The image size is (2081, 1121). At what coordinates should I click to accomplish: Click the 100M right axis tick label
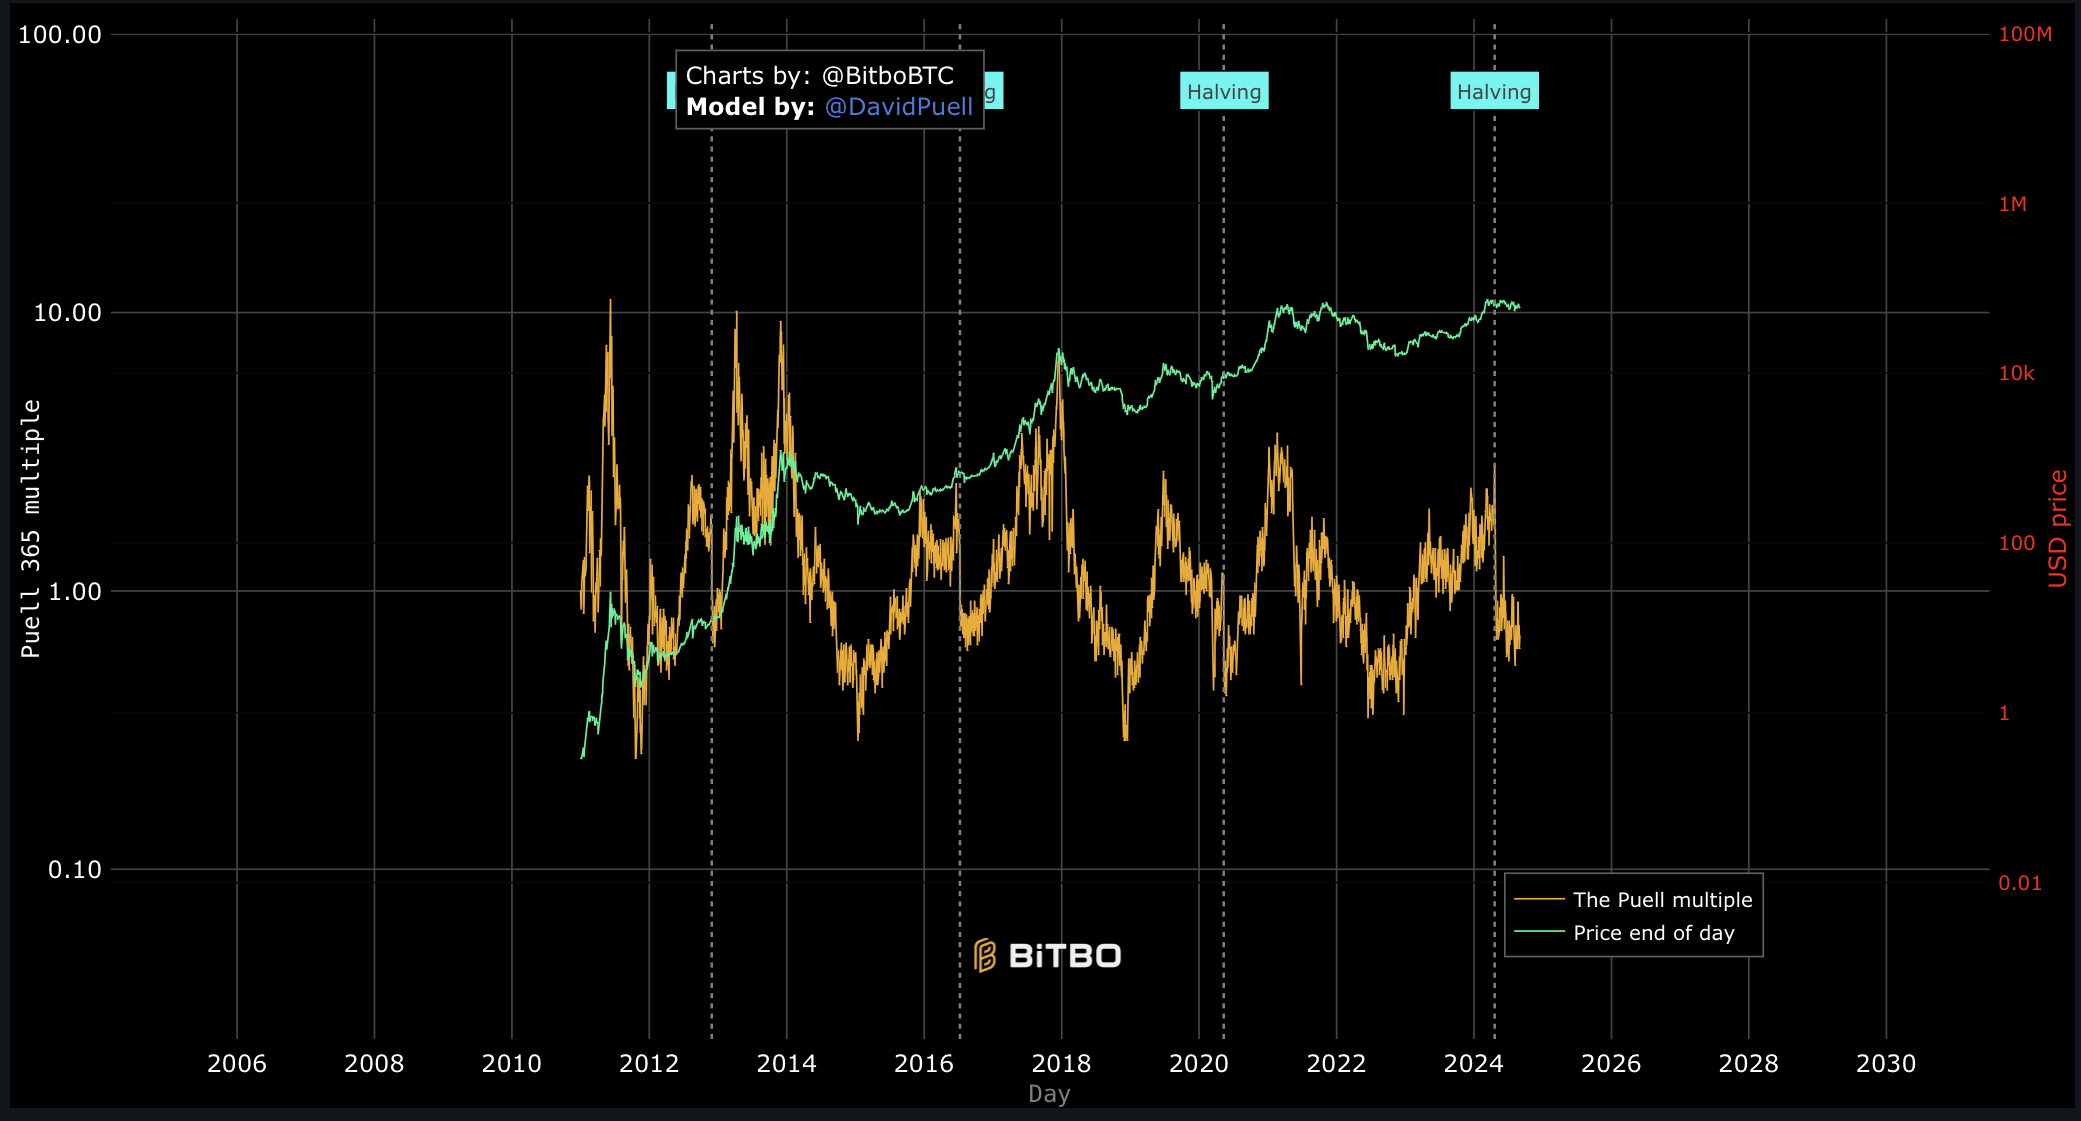click(2025, 34)
